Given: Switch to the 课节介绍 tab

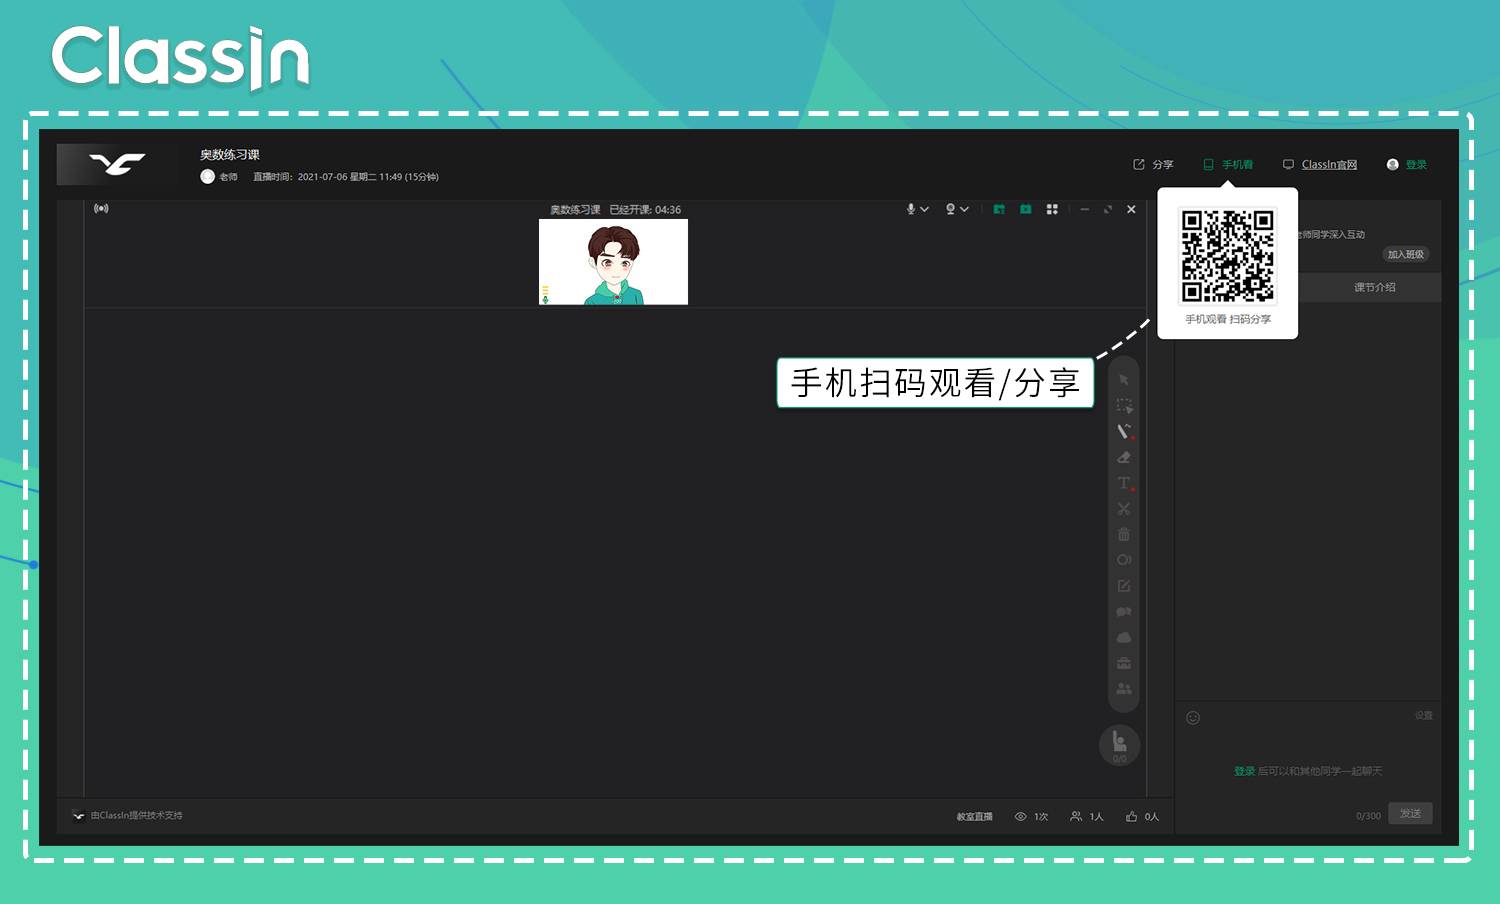Looking at the screenshot, I should tap(1375, 287).
